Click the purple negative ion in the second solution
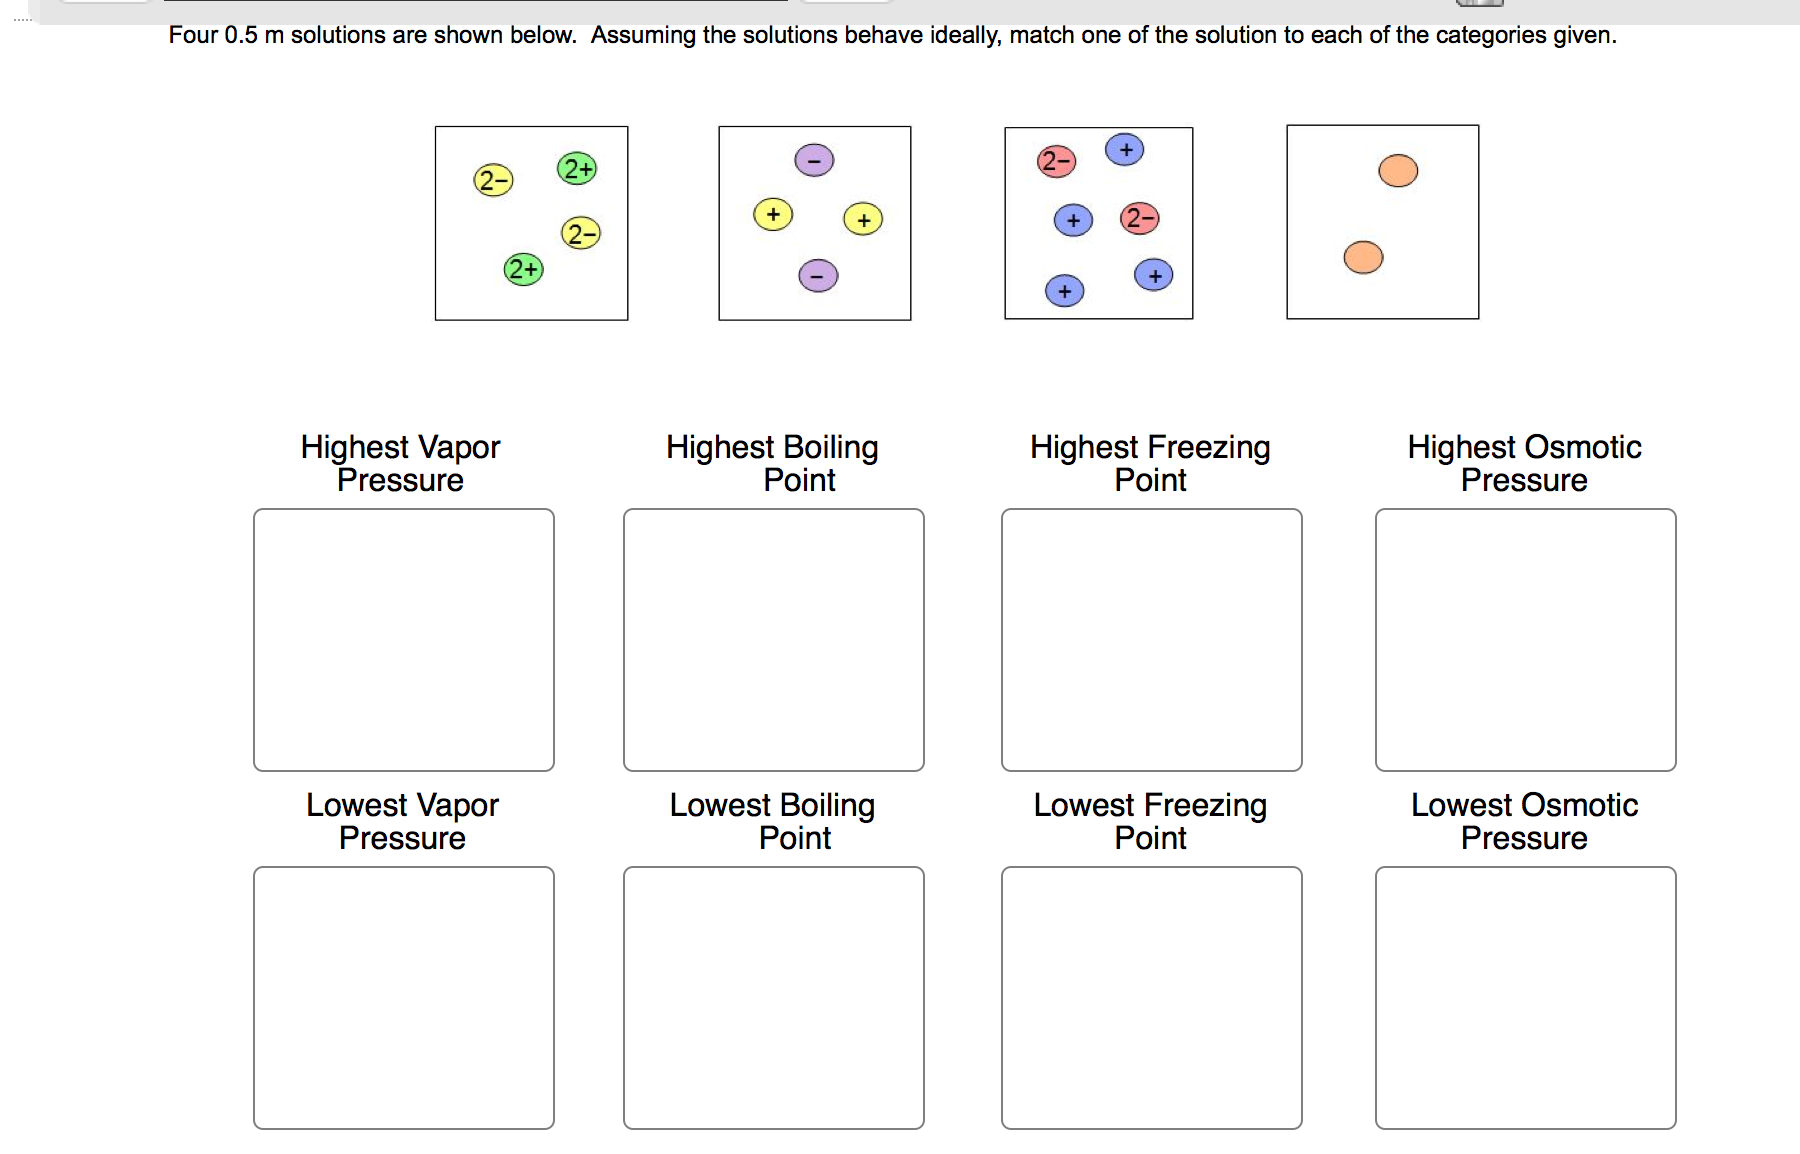 (814, 158)
